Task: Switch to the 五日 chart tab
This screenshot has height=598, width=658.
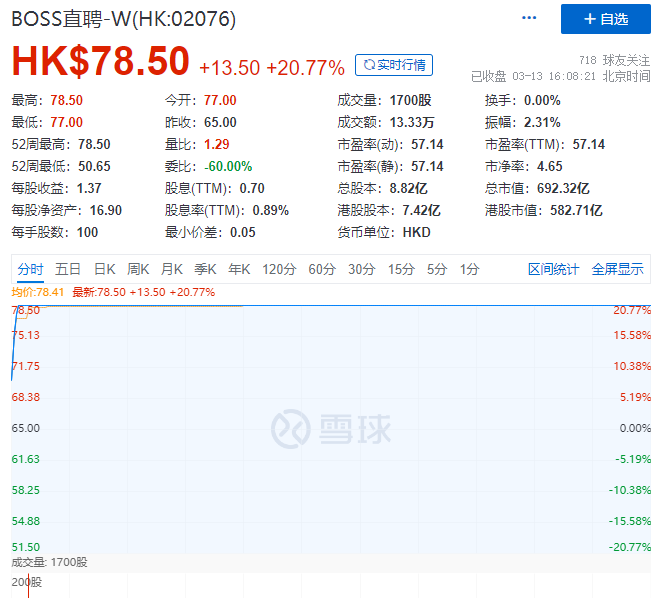Action: point(68,269)
